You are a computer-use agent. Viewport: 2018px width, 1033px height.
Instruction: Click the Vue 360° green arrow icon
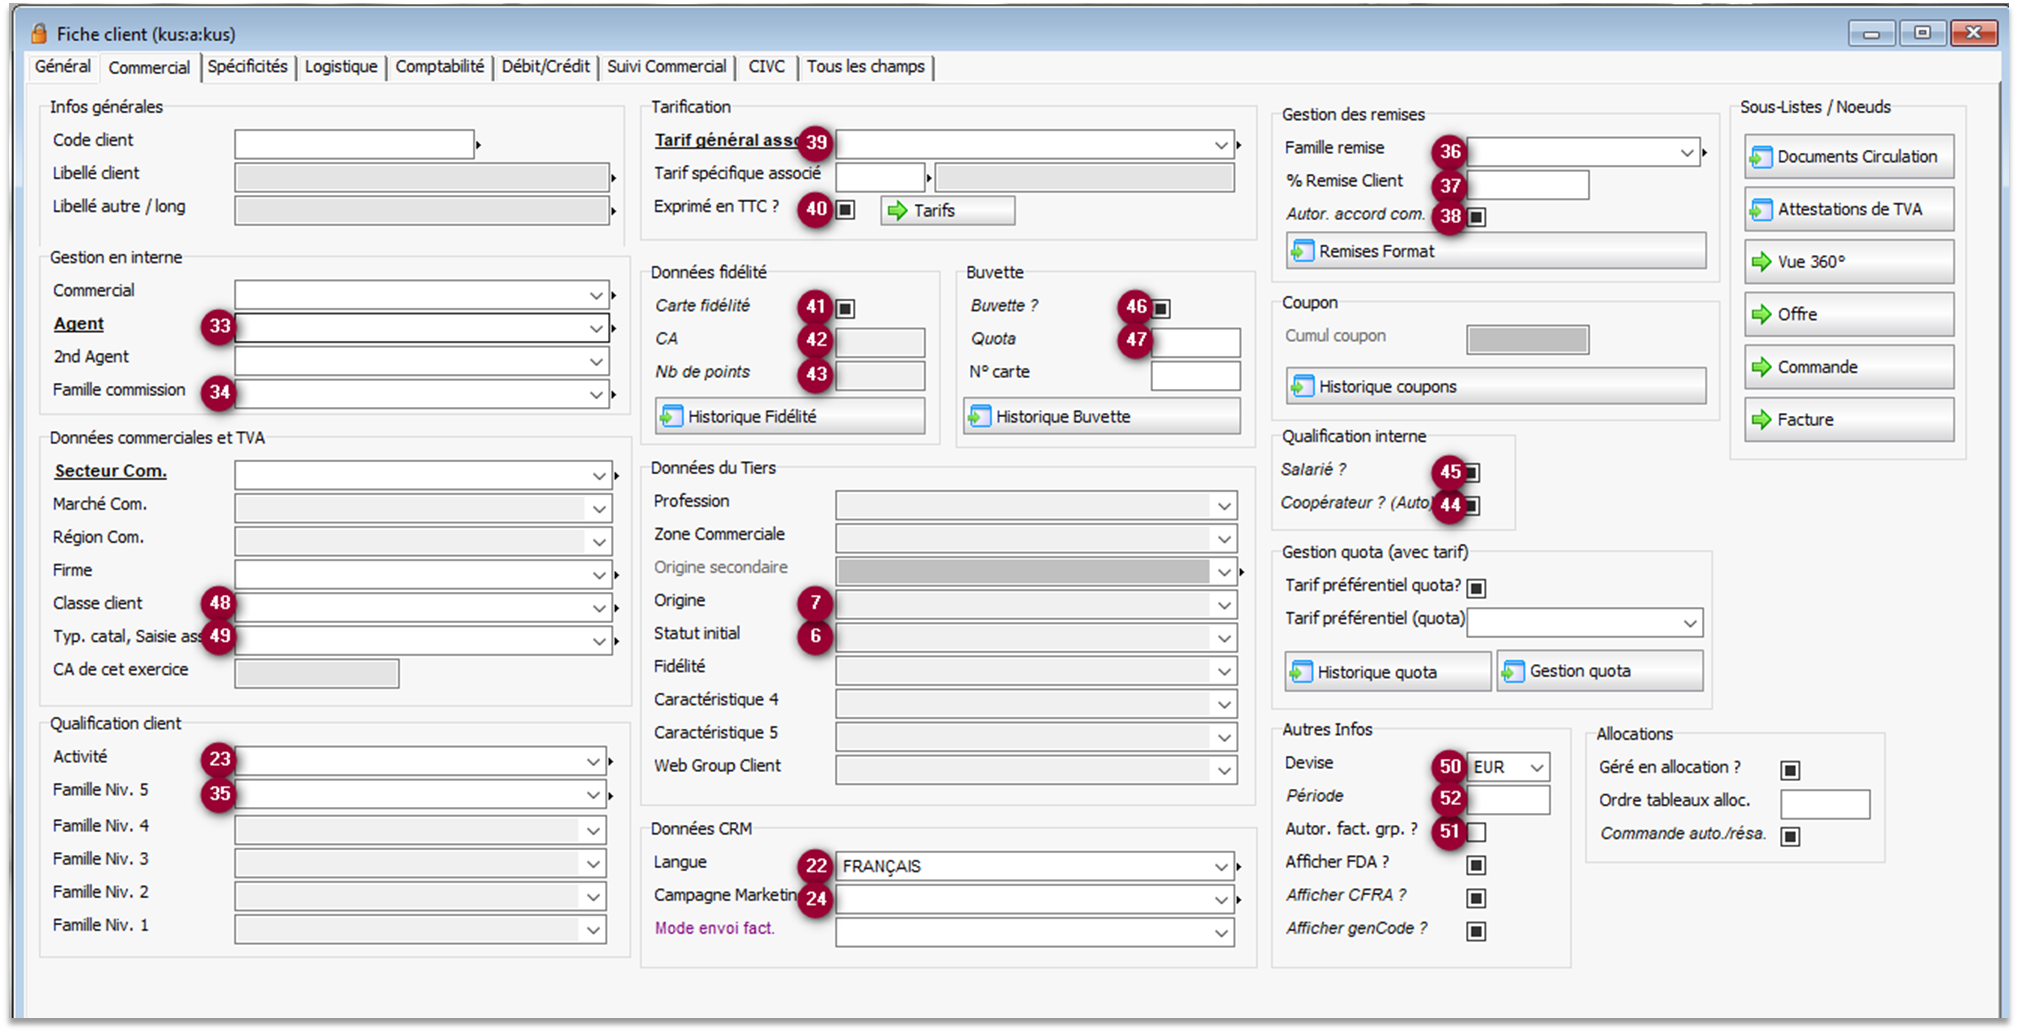coord(1761,262)
